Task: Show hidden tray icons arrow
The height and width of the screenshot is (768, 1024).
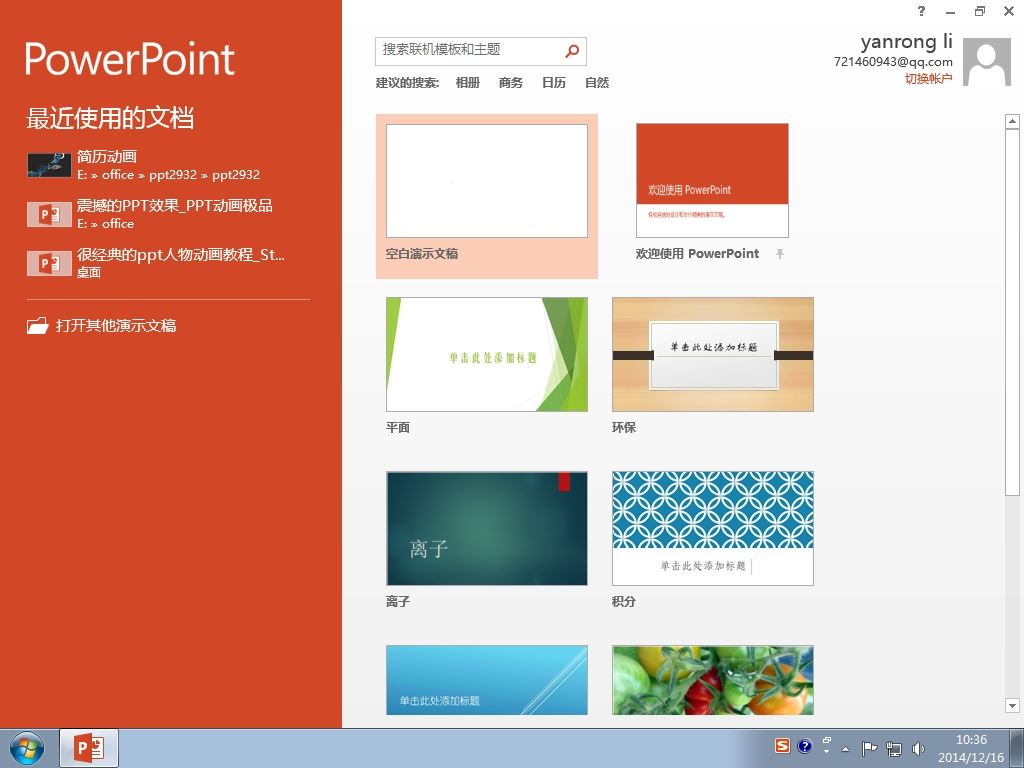Action: click(x=846, y=749)
